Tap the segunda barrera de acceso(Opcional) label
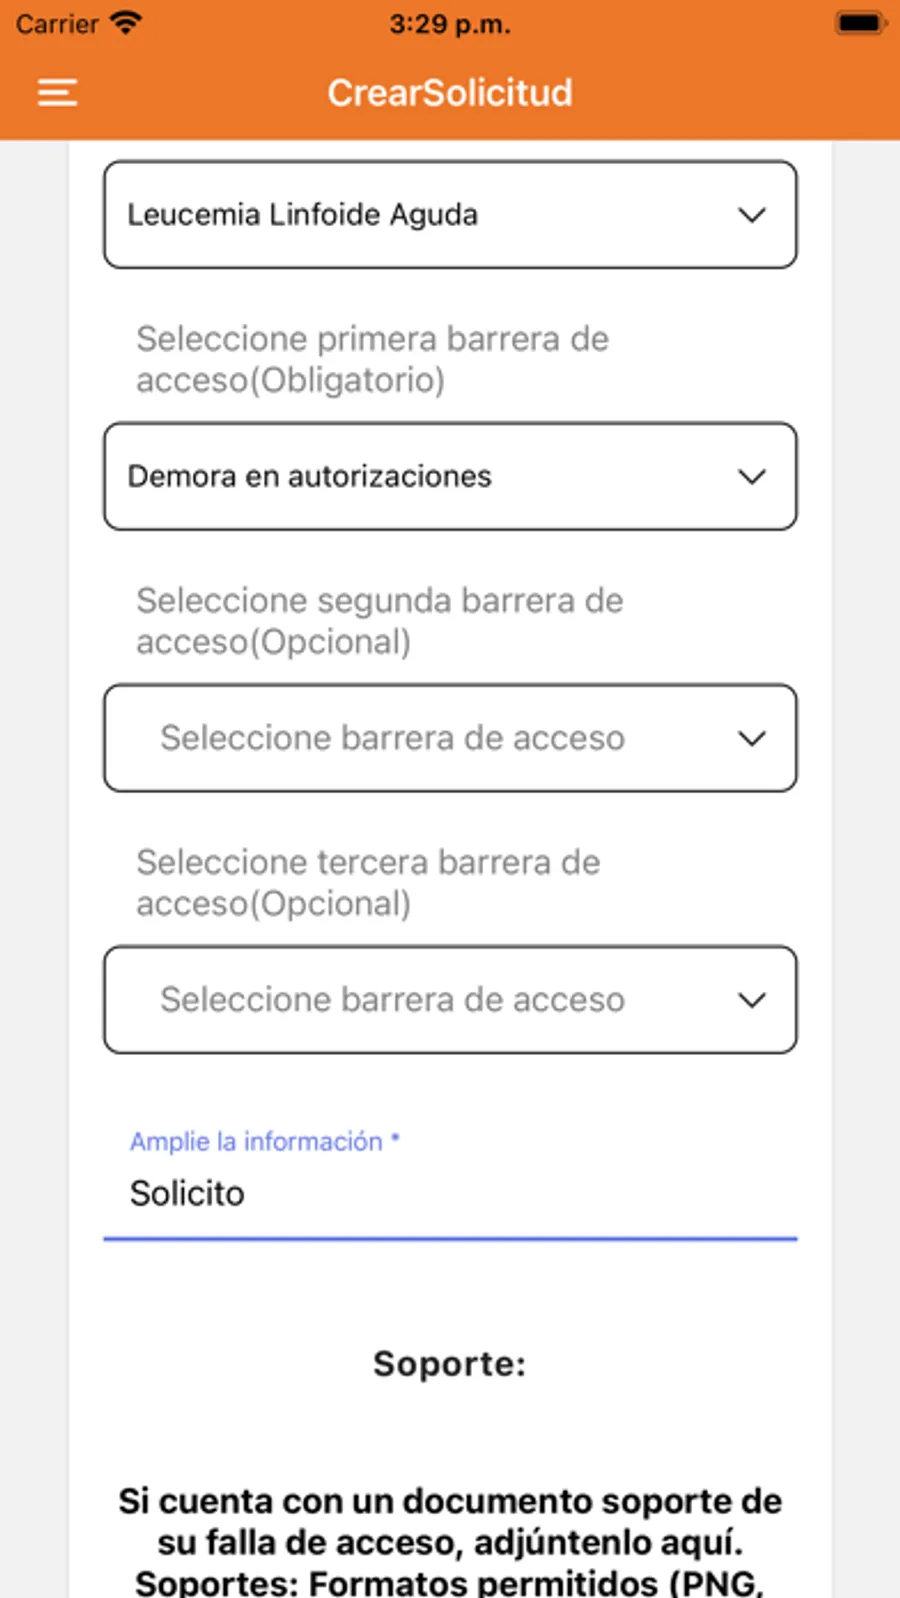 tap(379, 621)
